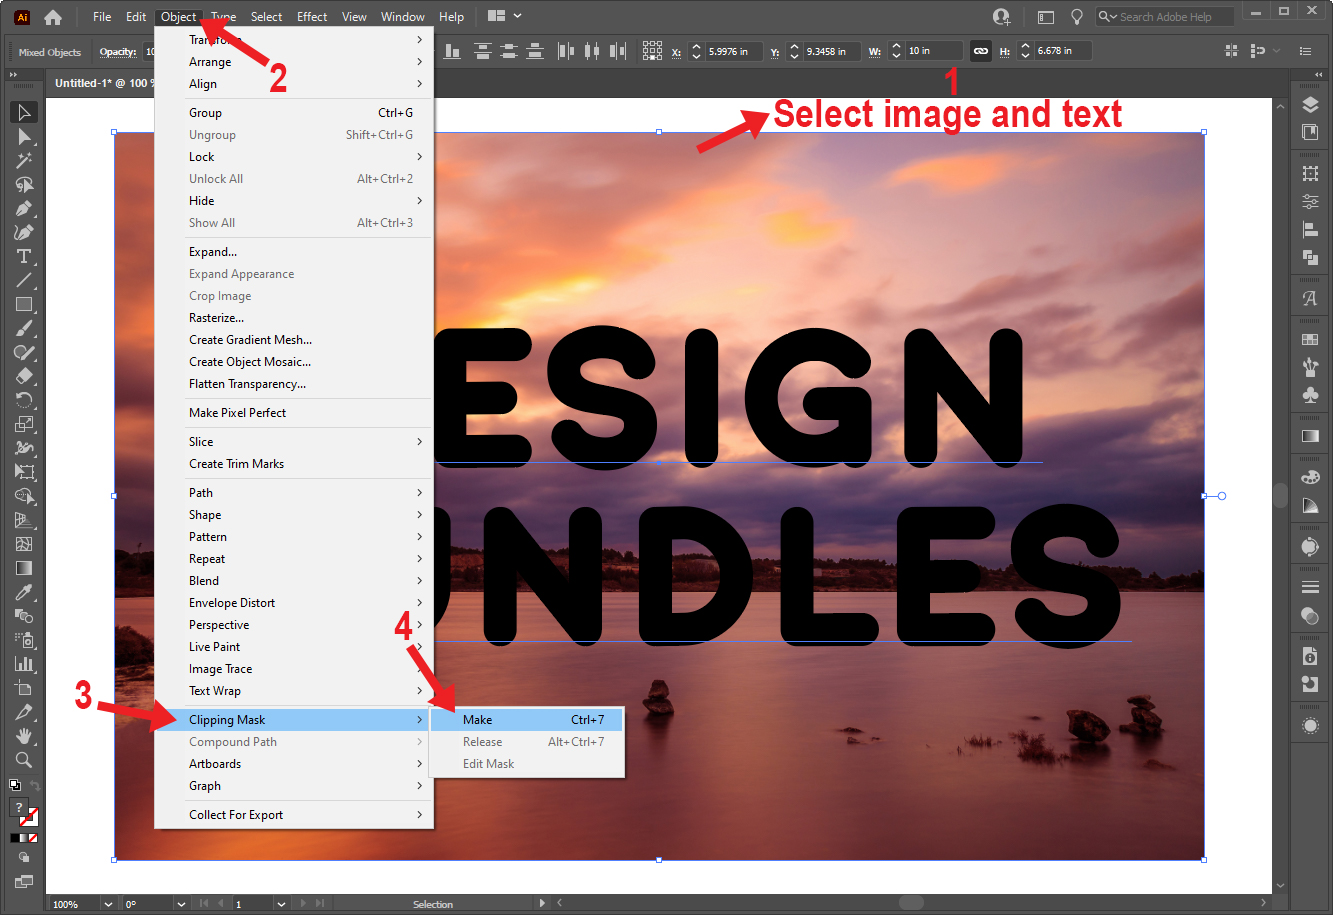Select the Curvature tool

[x=24, y=232]
